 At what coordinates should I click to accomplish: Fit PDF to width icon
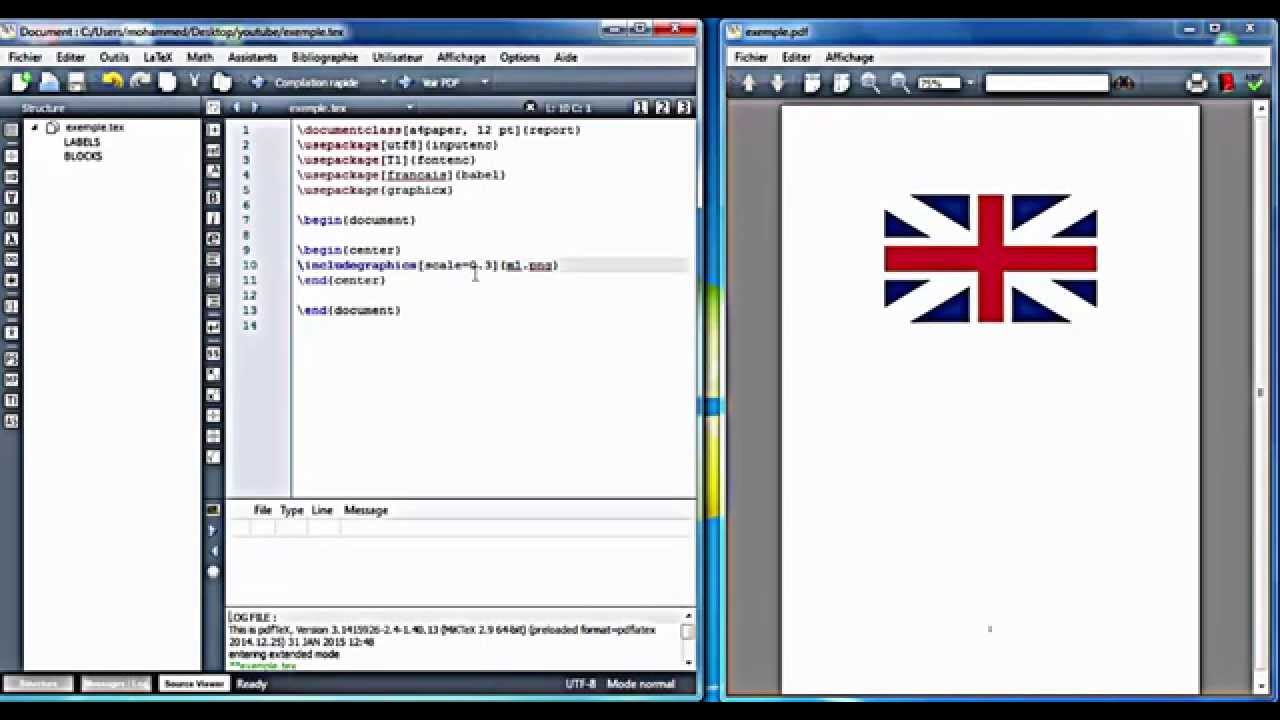click(x=812, y=83)
